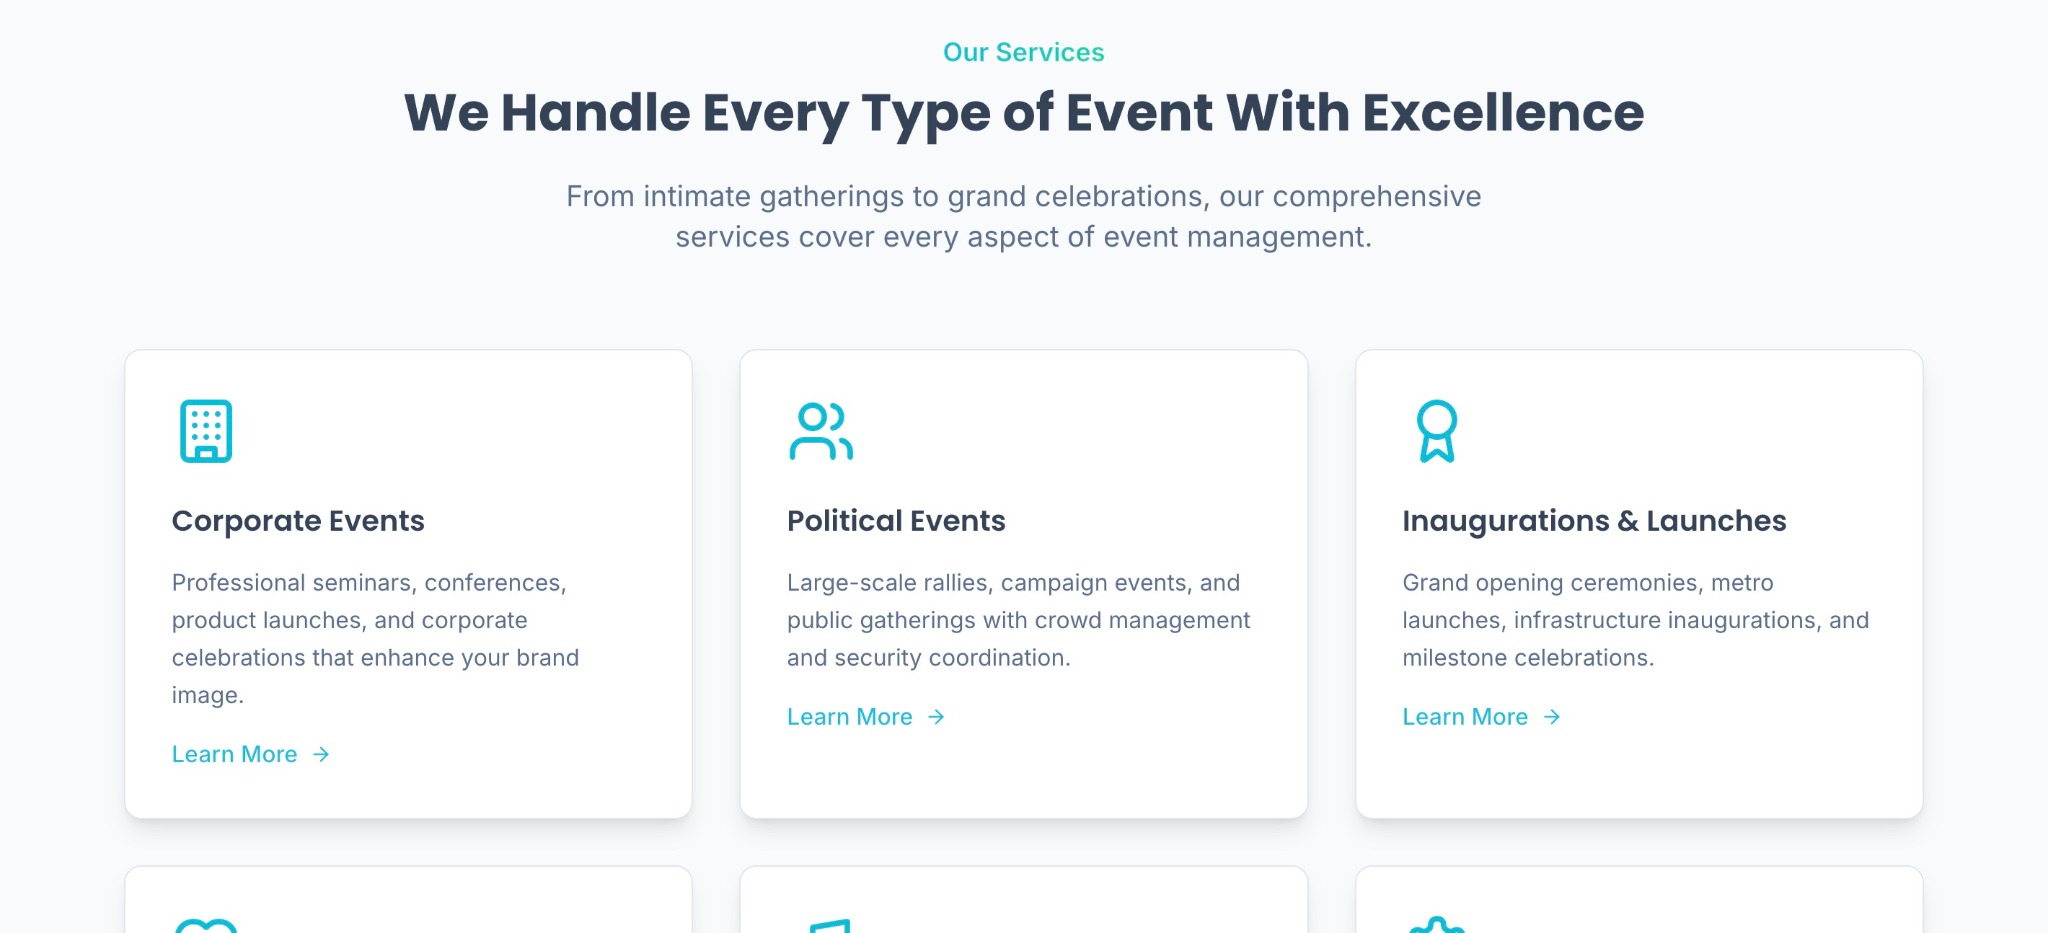The height and width of the screenshot is (933, 2048).
Task: Click the Political Events people icon
Action: (x=820, y=431)
